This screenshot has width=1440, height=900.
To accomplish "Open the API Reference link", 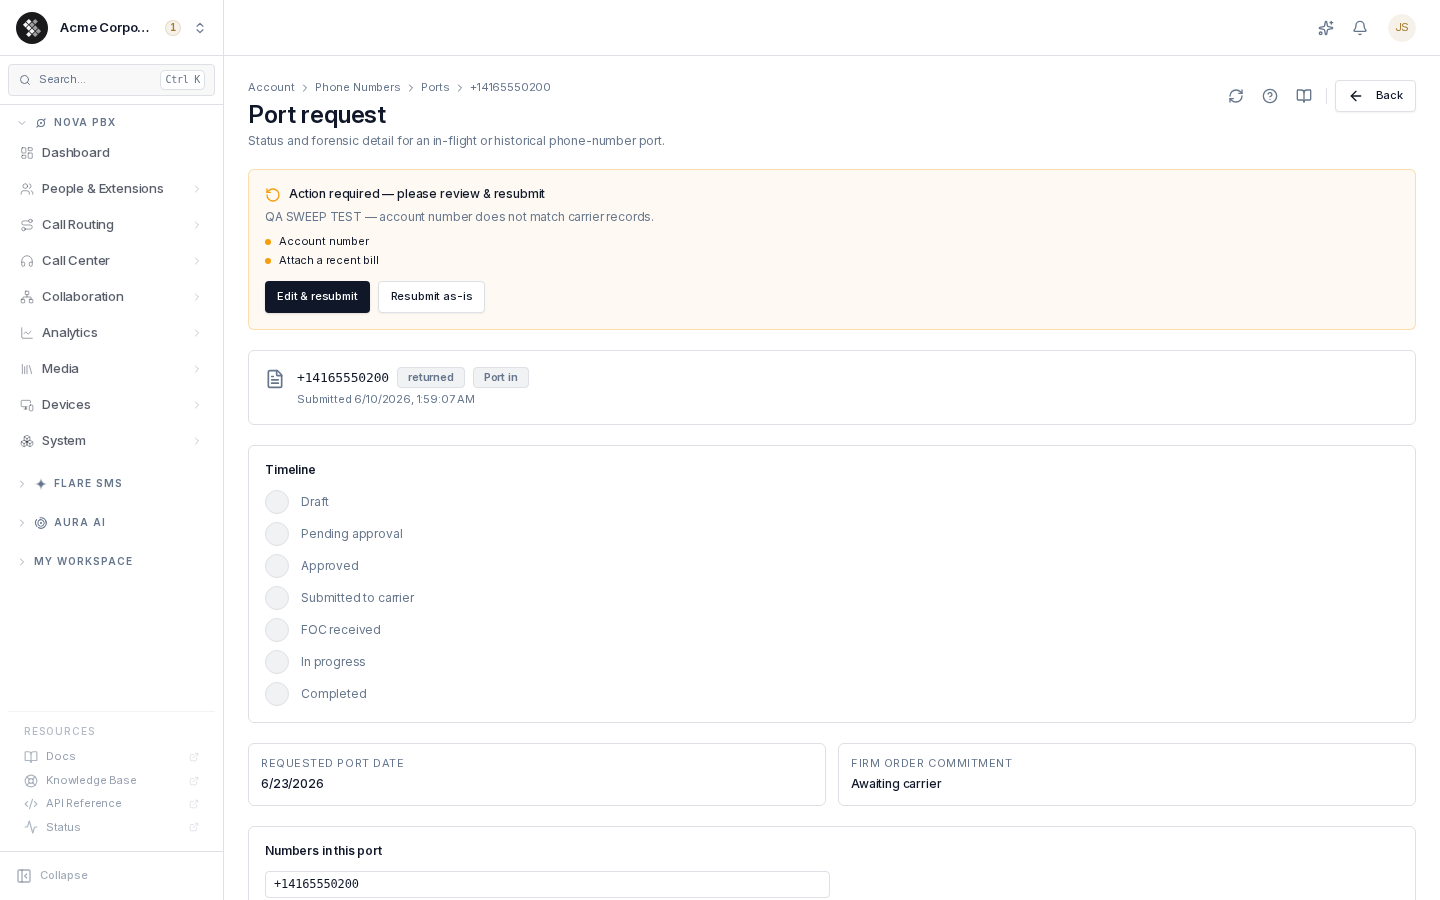I will coord(111,804).
